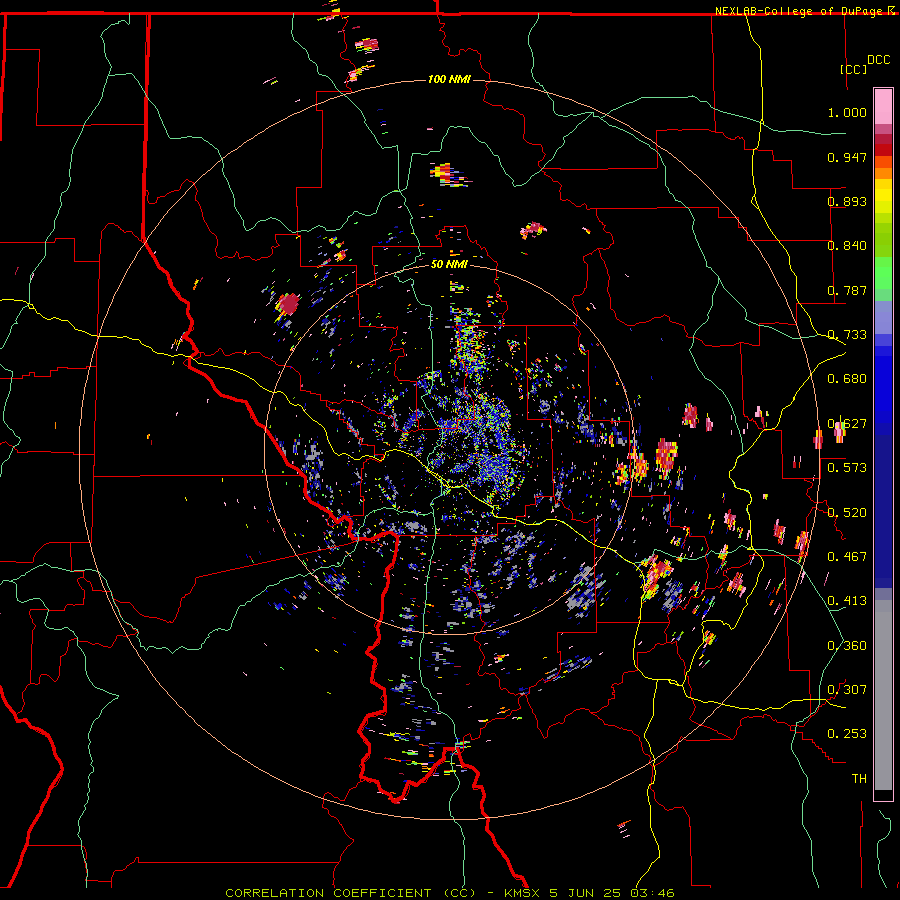The width and height of the screenshot is (900, 900).
Task: Select the 0.467 legend value
Action: (847, 557)
